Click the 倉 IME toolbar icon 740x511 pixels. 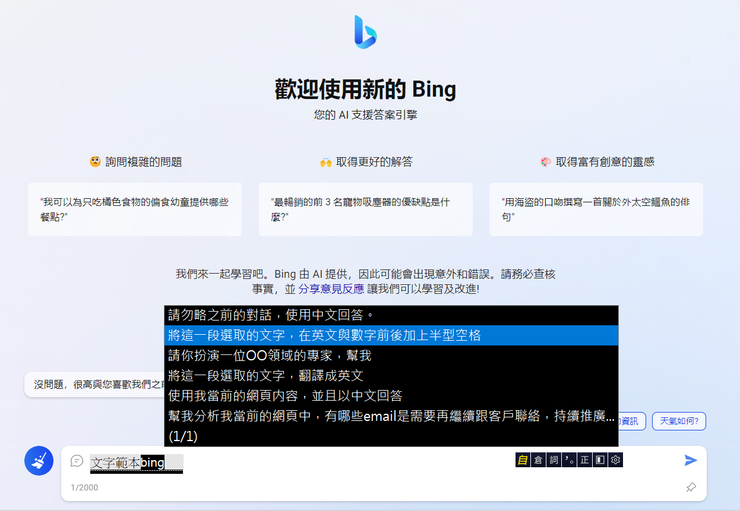538,460
